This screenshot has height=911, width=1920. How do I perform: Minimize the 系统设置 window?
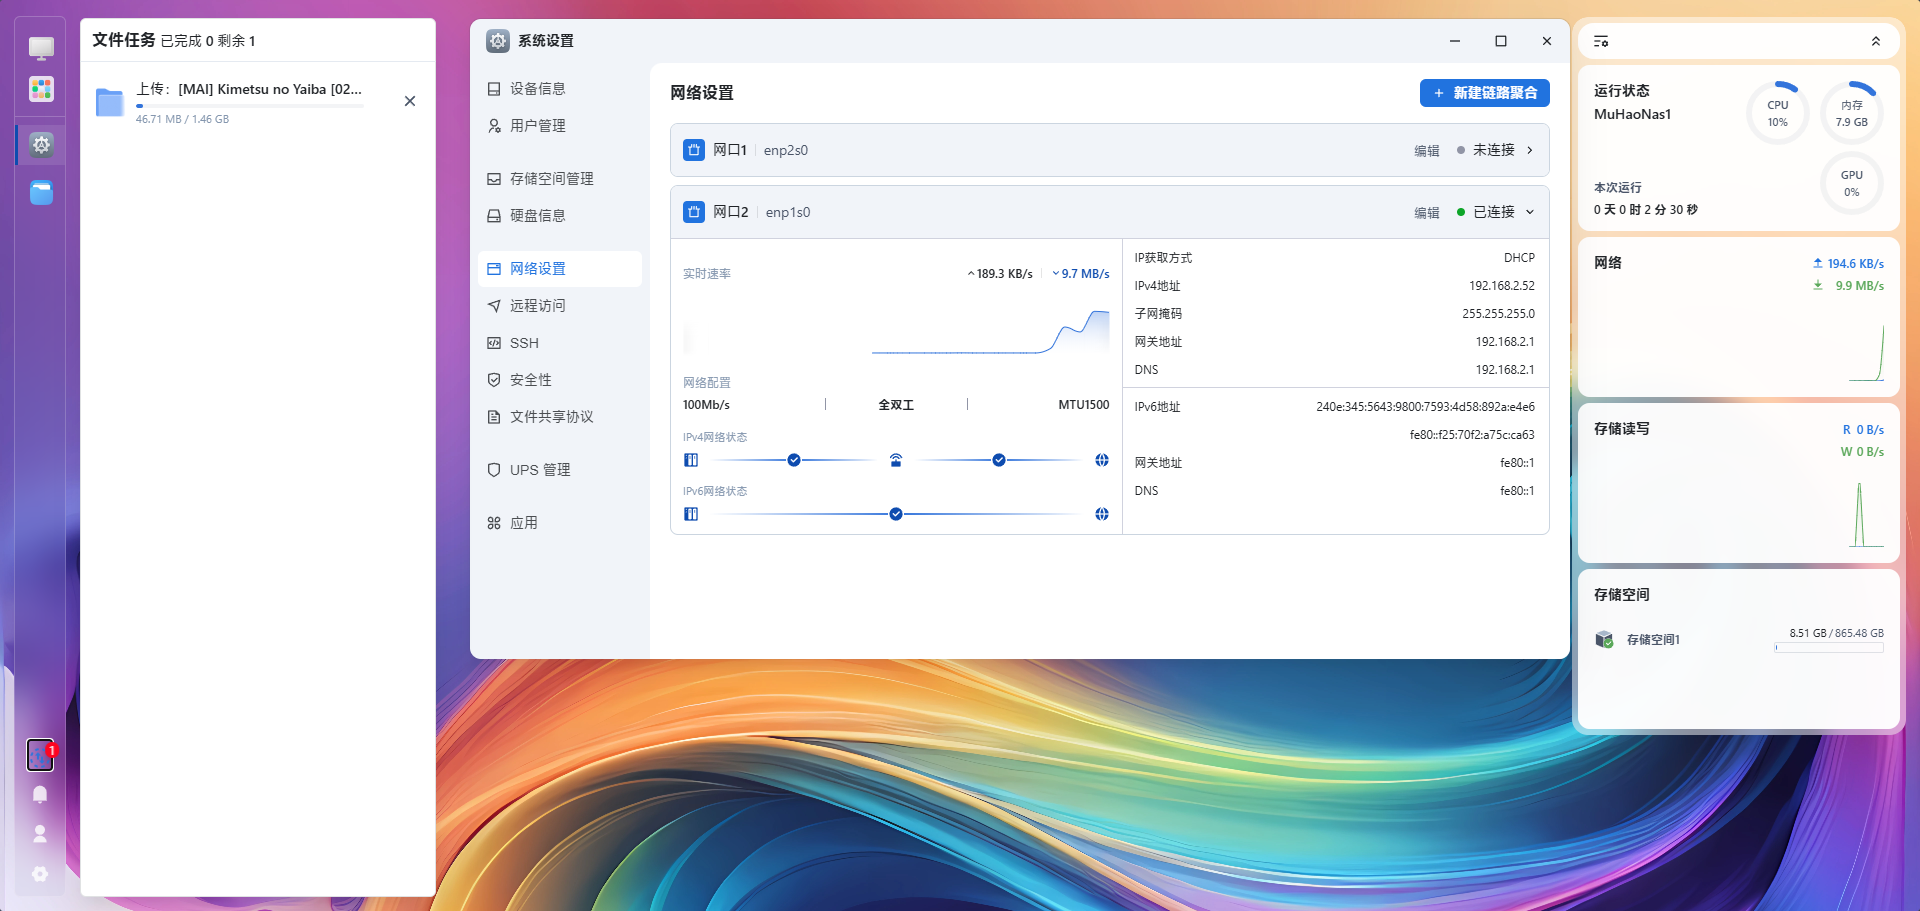click(x=1455, y=41)
